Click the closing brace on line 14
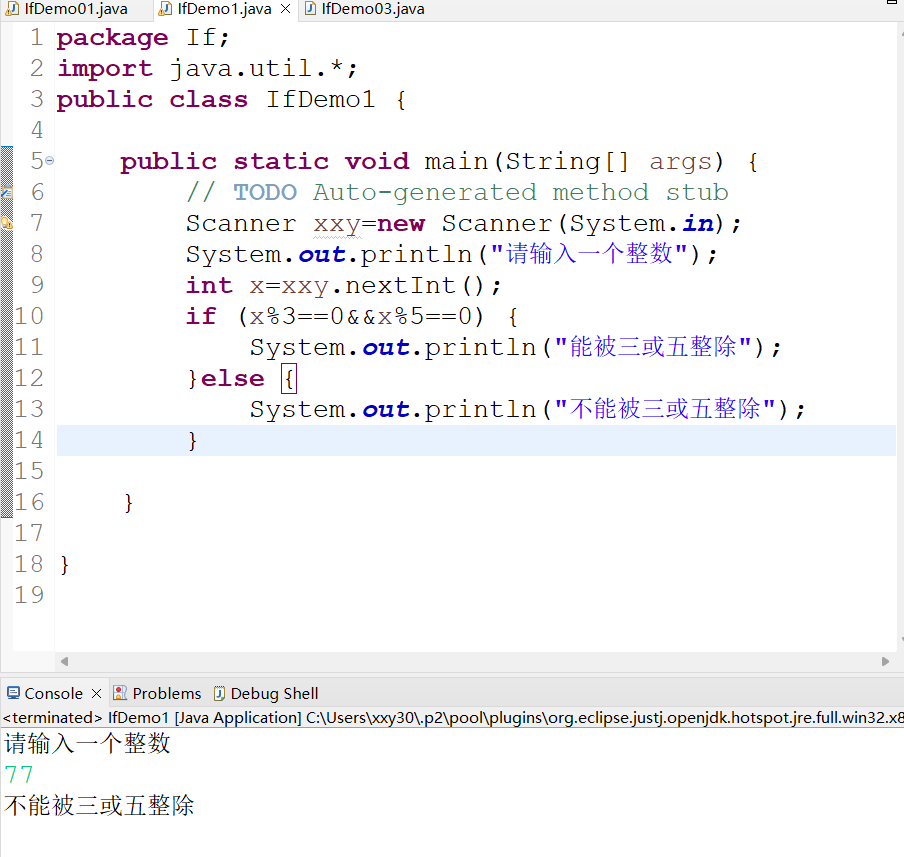 click(193, 441)
